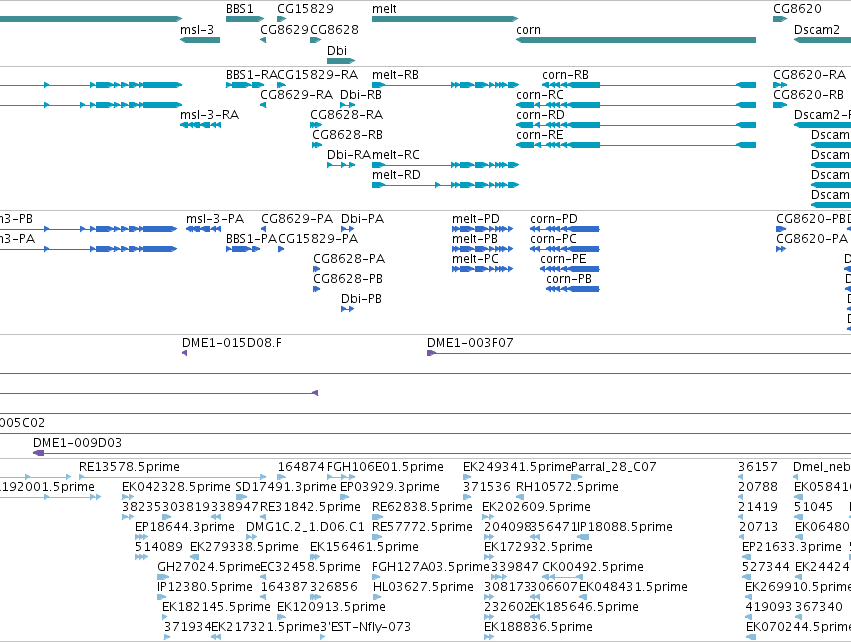
Task: Click the 3'EST-Nfly-073 EST label
Action: point(365,627)
